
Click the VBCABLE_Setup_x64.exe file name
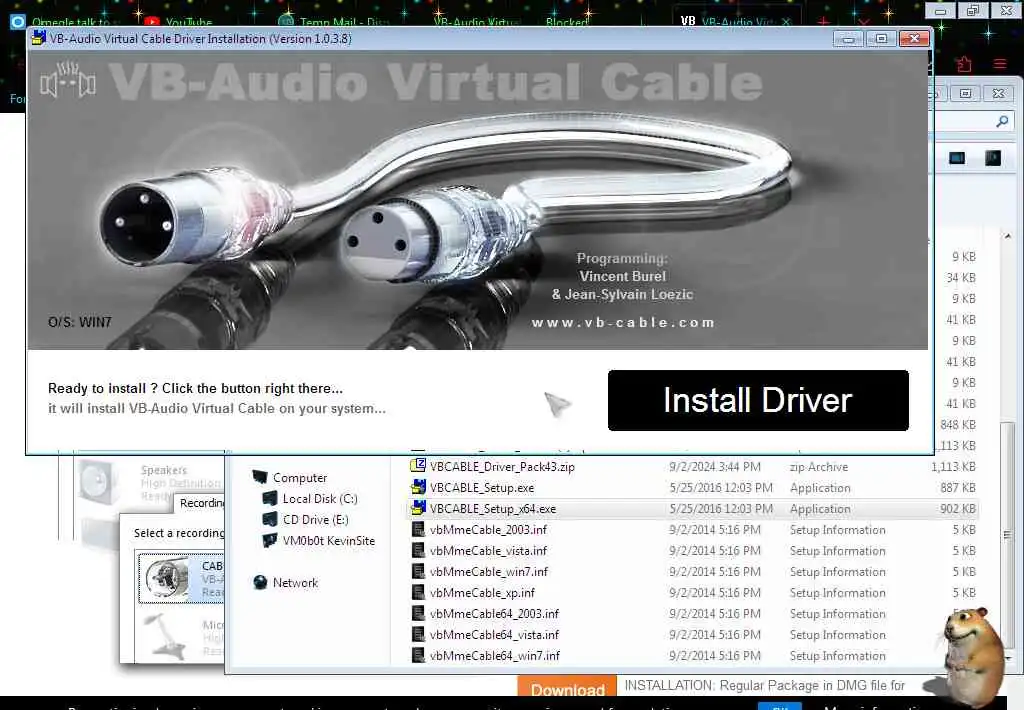pyautogui.click(x=493, y=509)
